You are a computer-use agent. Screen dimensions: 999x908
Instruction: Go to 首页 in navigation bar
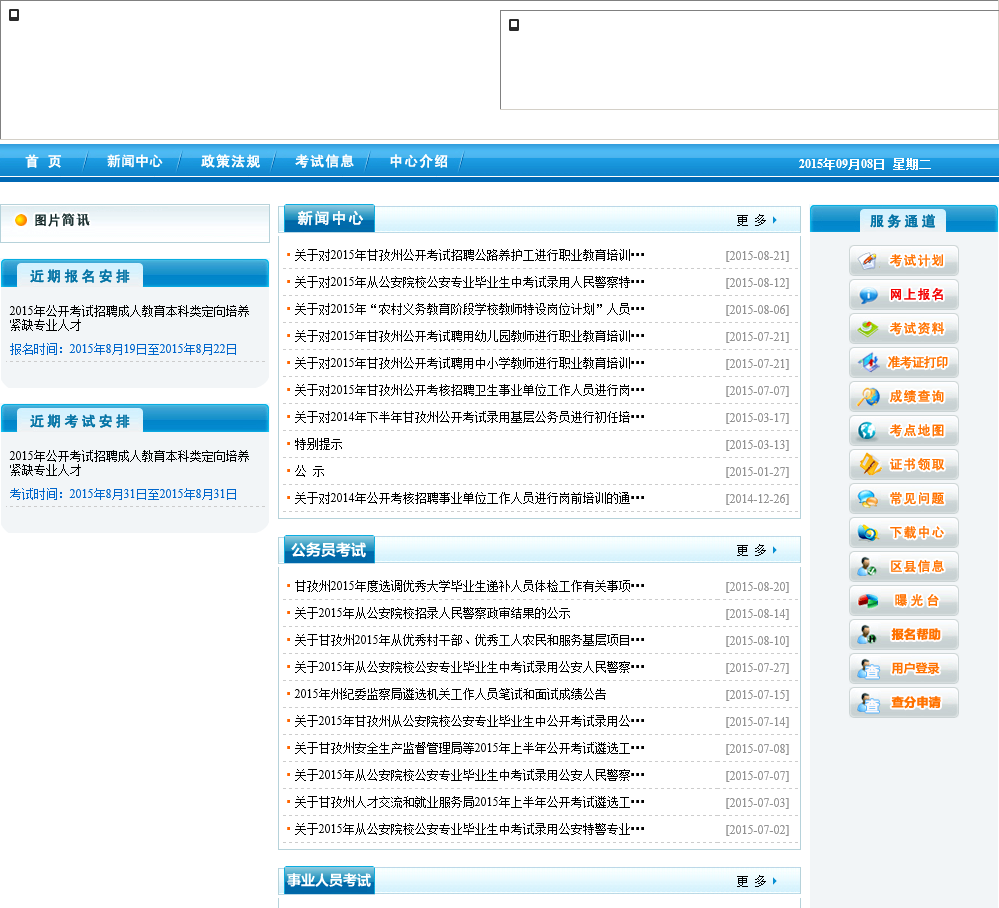tap(43, 161)
